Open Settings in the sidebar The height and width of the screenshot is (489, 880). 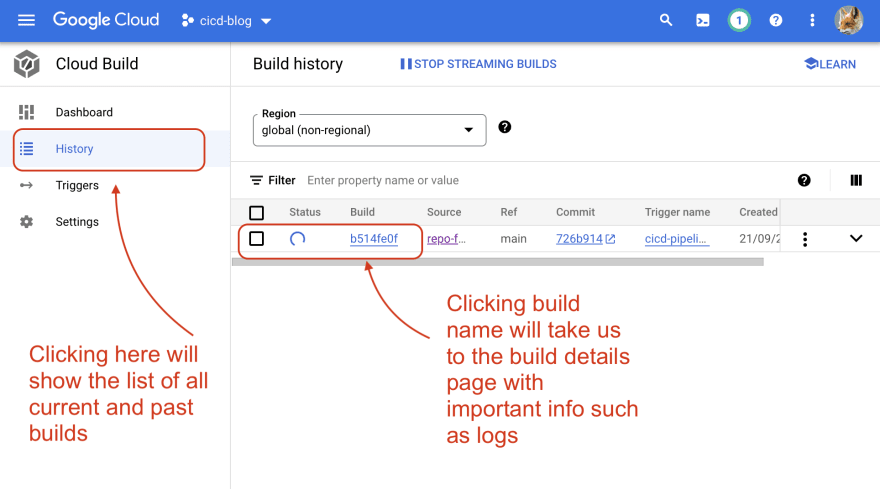[77, 222]
